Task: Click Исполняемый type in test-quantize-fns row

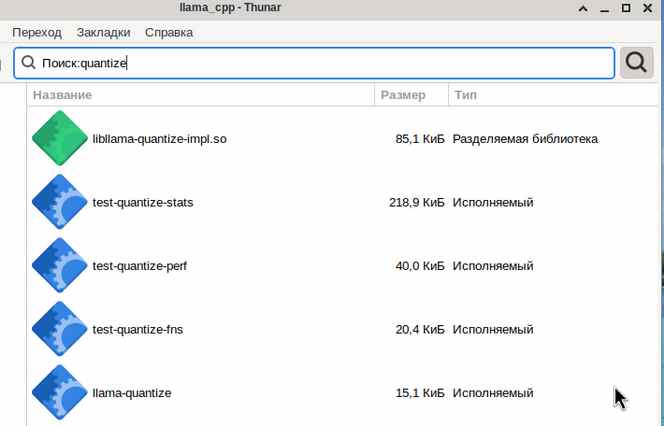Action: click(x=493, y=329)
